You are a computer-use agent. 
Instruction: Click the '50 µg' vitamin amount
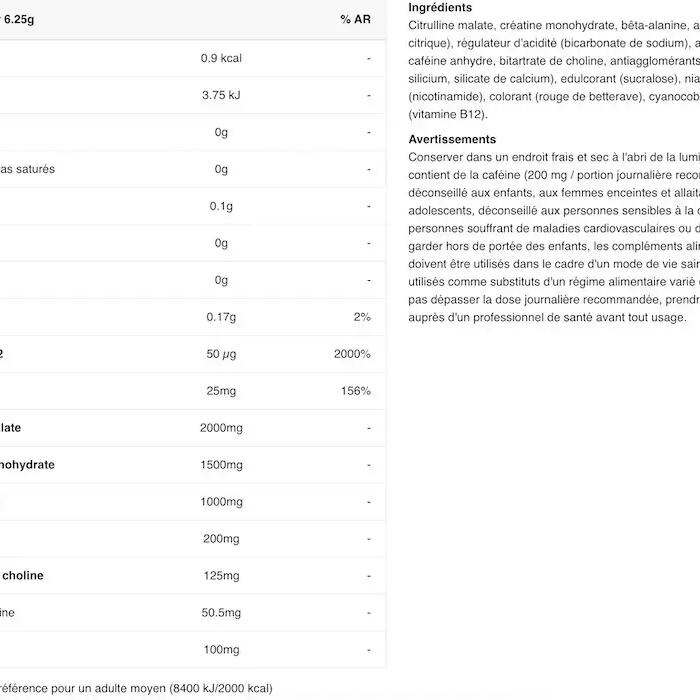point(221,354)
